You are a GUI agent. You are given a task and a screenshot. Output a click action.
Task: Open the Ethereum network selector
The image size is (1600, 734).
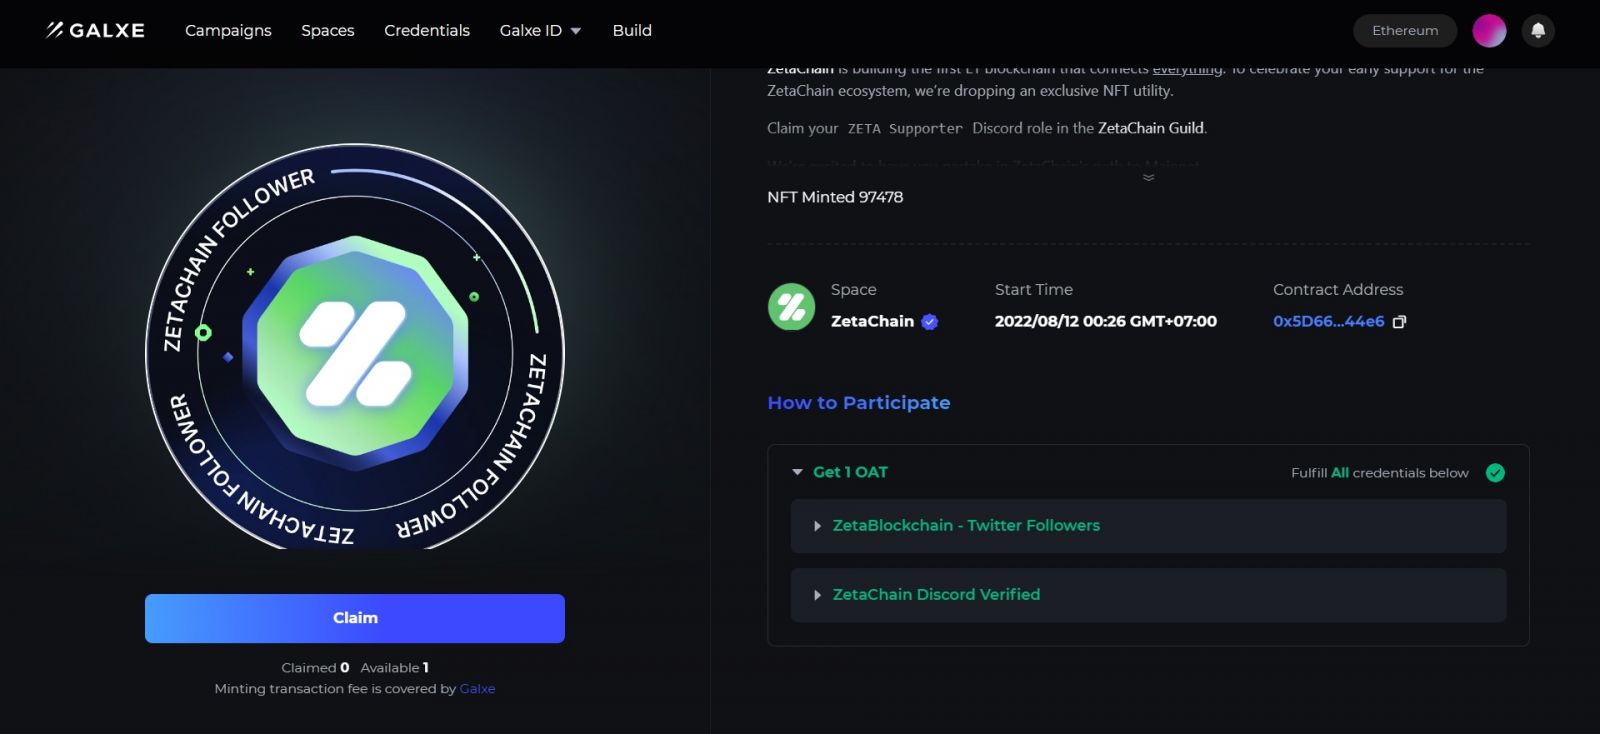(1405, 31)
